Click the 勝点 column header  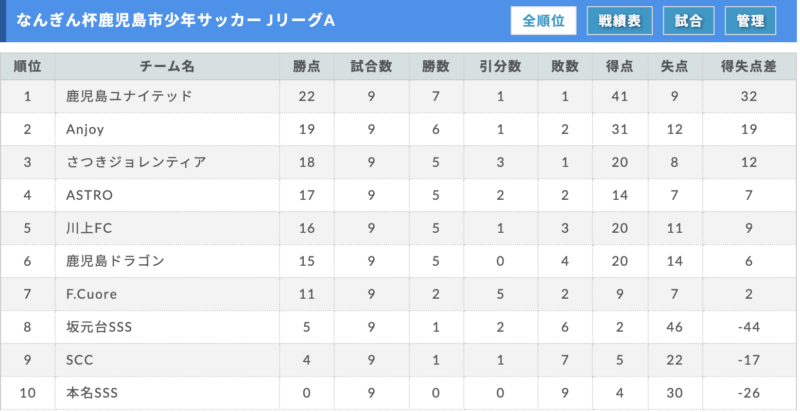306,66
